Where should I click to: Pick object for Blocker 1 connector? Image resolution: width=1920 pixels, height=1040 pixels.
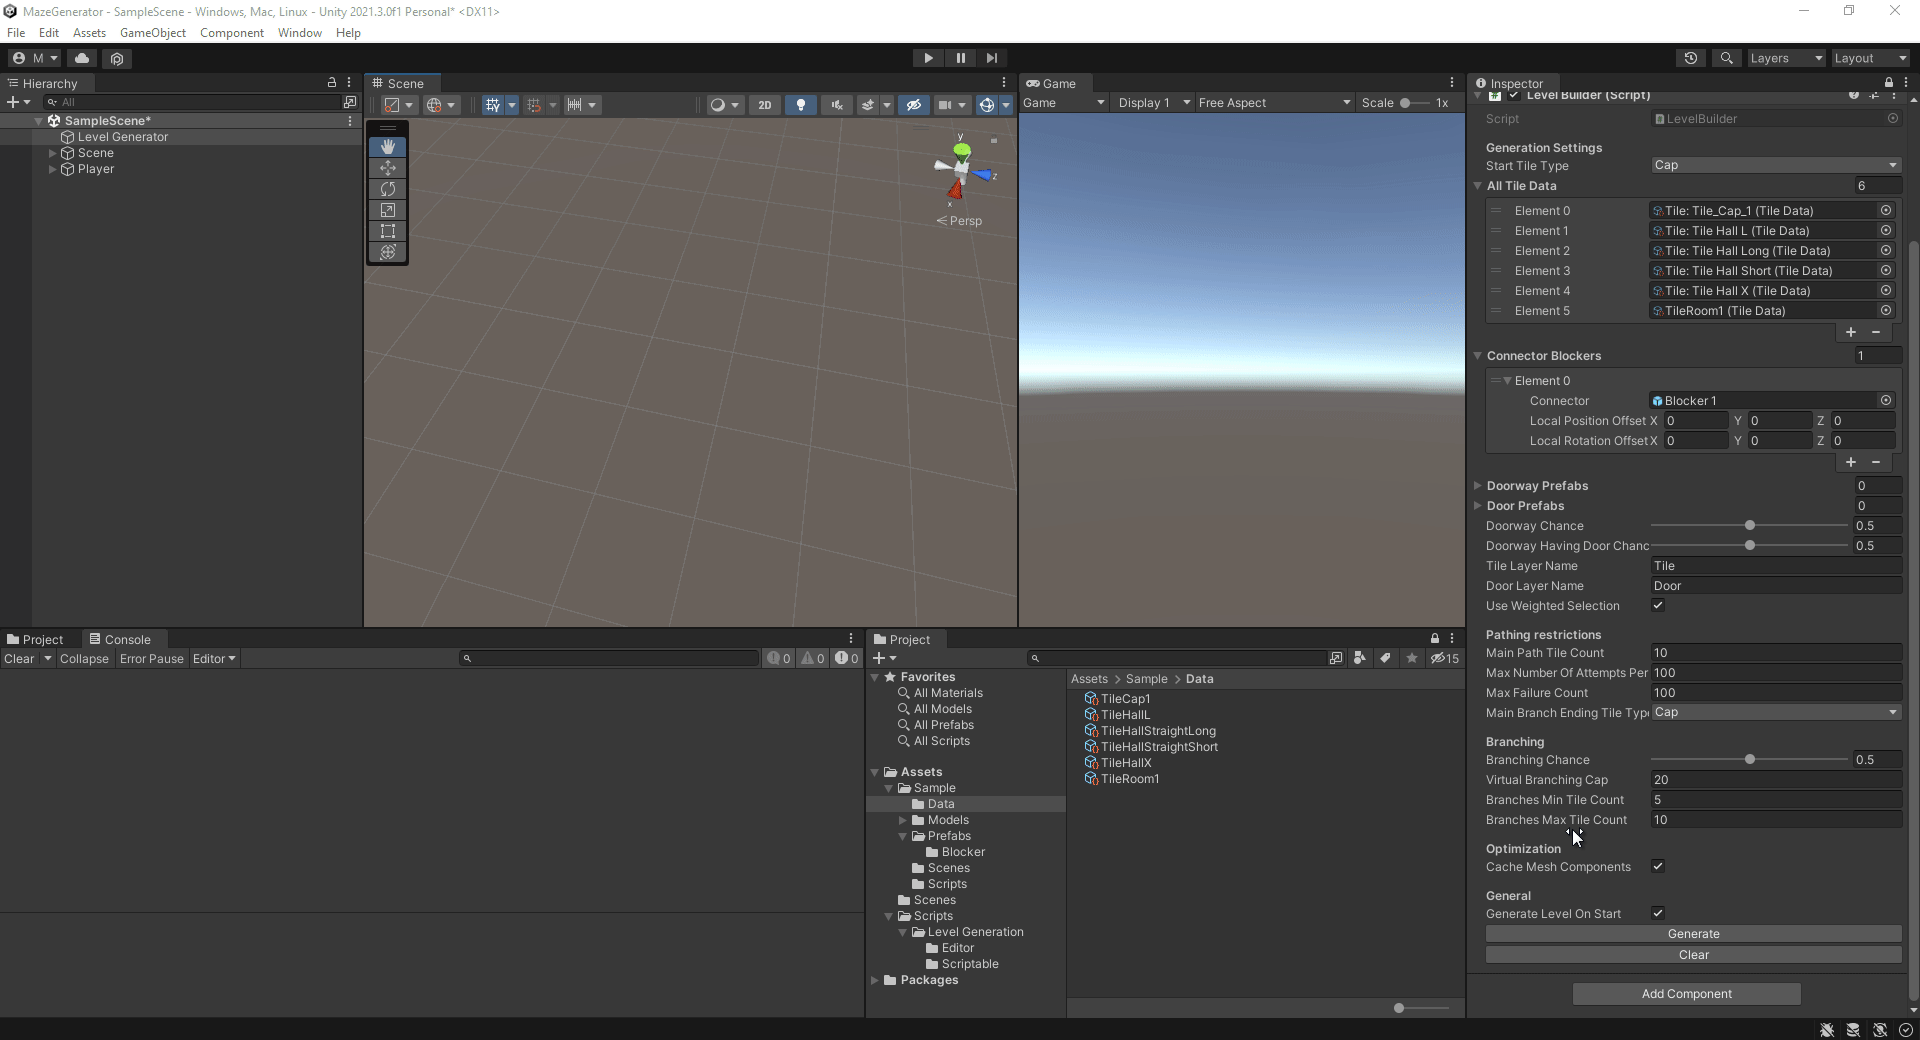tap(1886, 400)
